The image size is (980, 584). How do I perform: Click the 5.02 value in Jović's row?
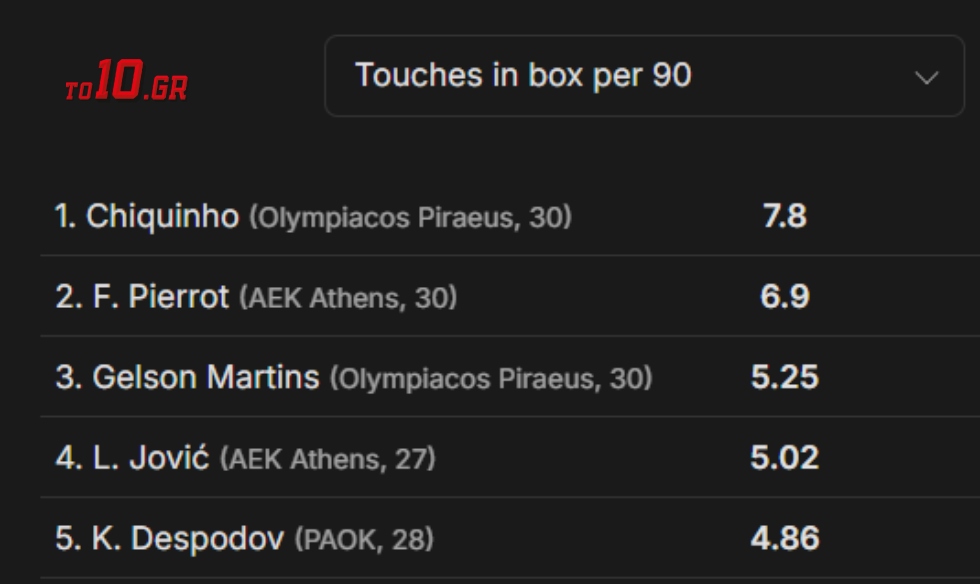pos(784,459)
